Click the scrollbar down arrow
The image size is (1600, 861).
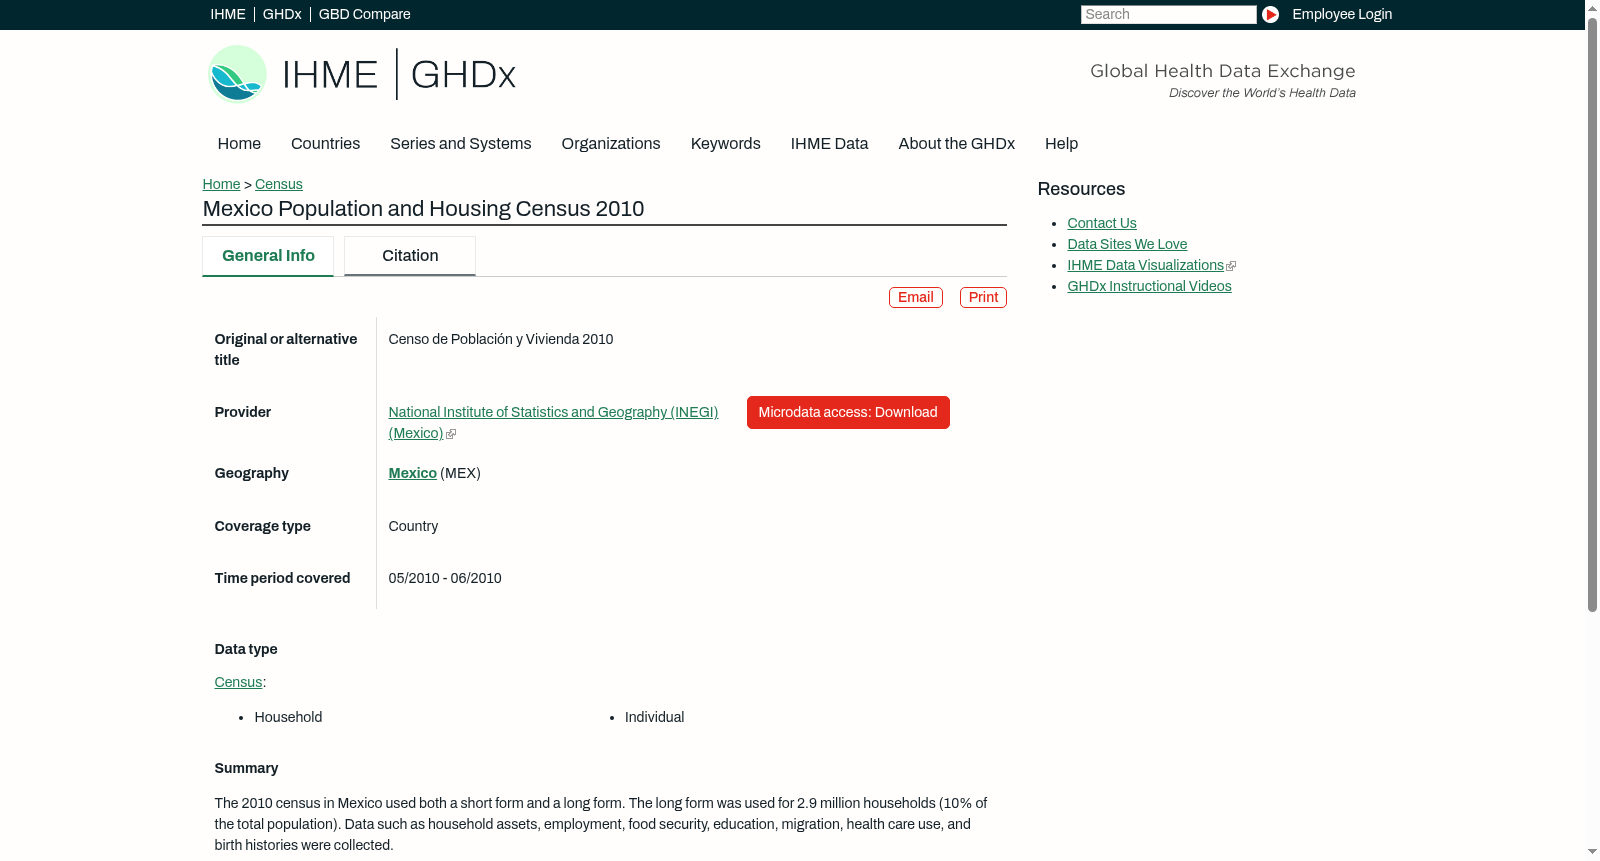[1592, 852]
